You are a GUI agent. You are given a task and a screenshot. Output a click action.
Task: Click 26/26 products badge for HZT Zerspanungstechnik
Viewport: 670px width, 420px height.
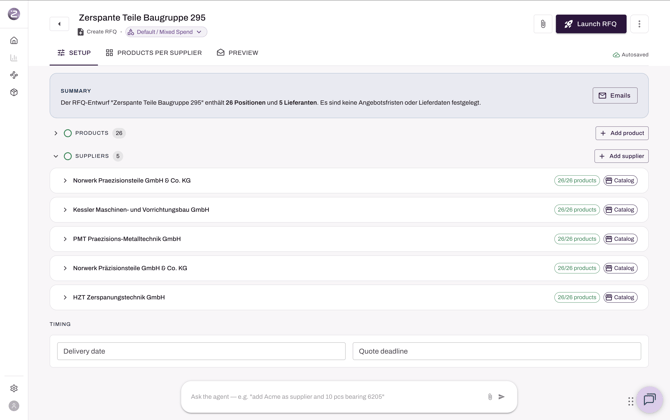click(577, 297)
